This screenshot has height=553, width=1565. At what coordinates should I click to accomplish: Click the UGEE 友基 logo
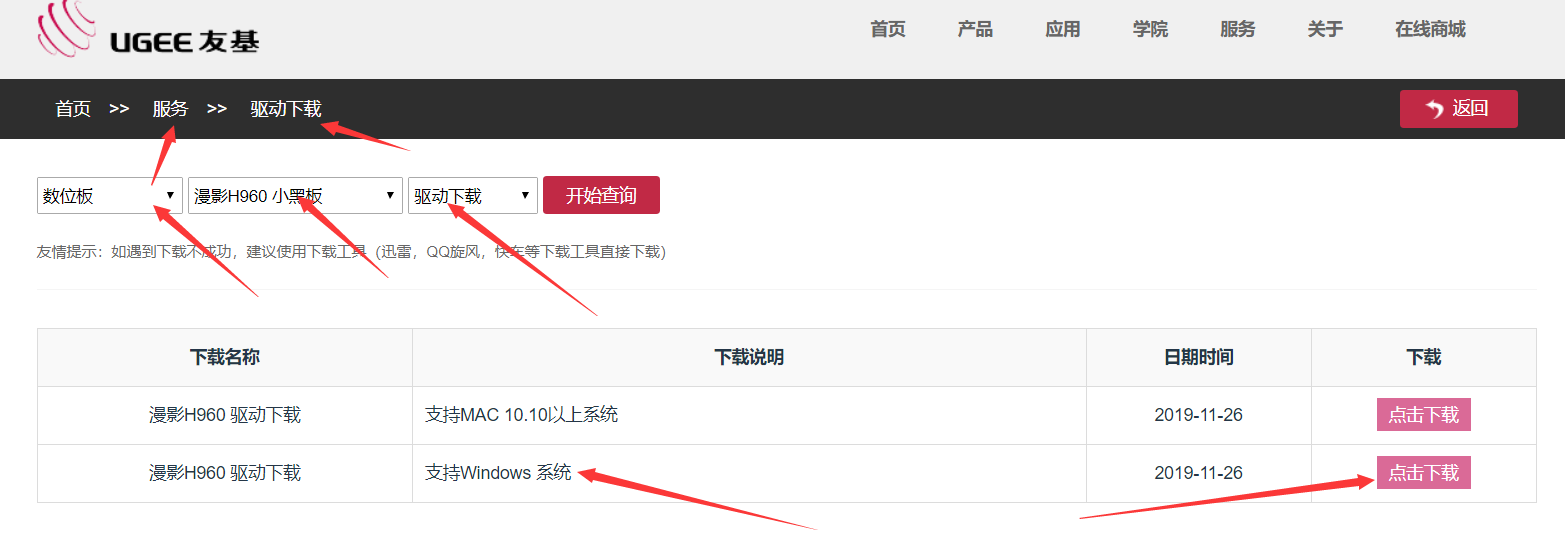tap(148, 30)
